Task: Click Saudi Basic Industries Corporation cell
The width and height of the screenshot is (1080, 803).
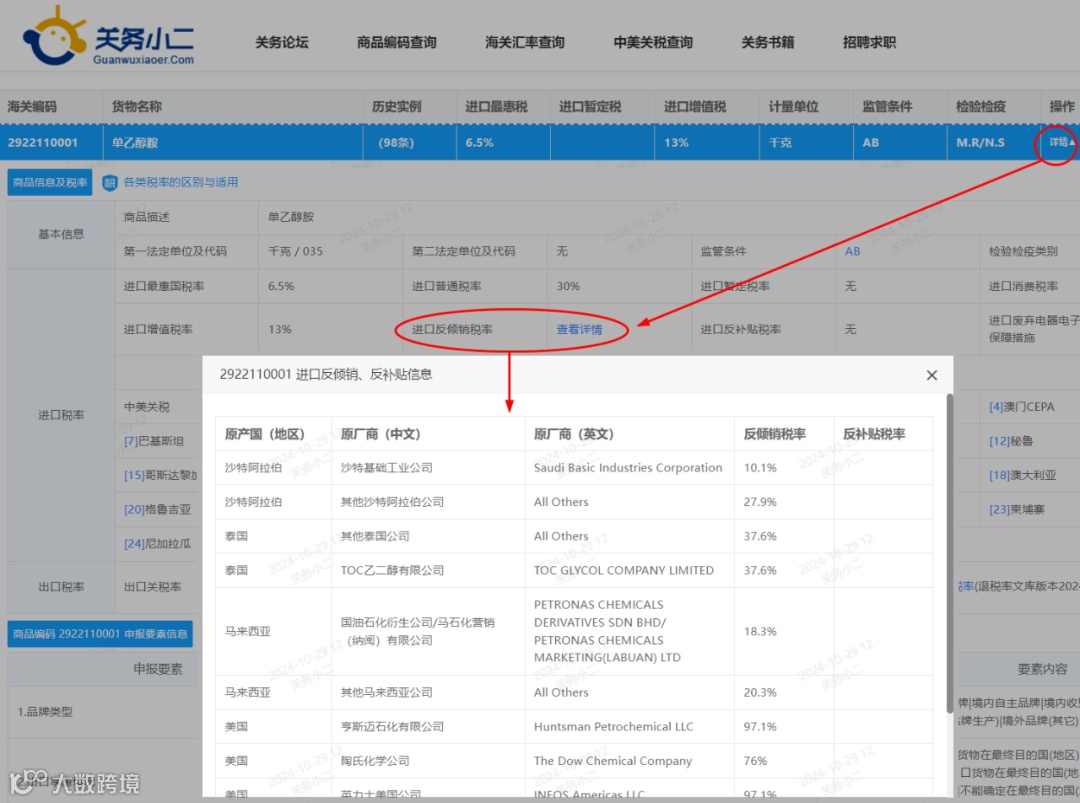Action: (628, 468)
